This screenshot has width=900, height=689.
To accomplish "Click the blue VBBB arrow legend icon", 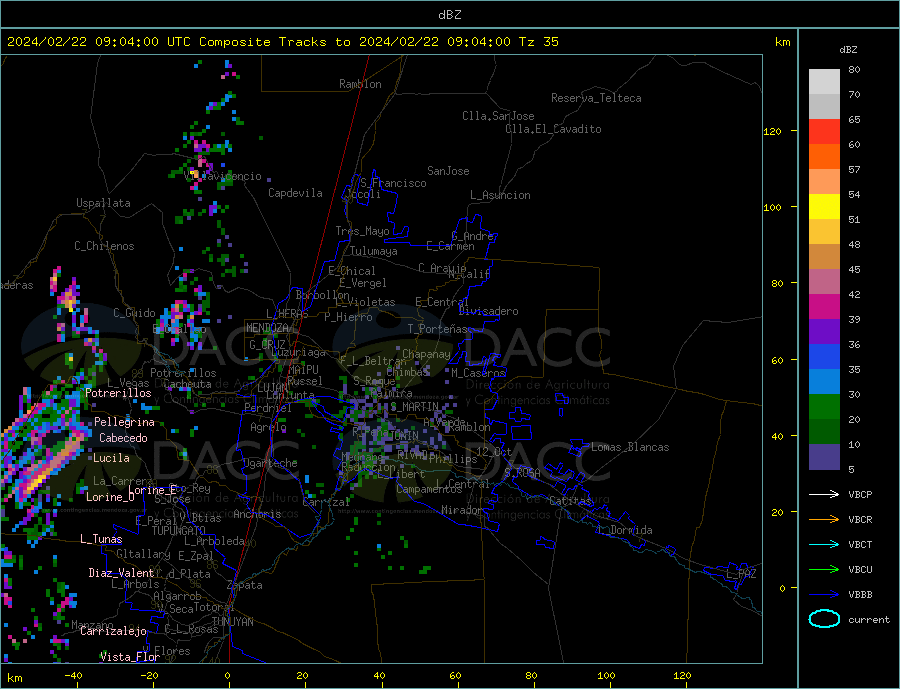I will coord(824,595).
